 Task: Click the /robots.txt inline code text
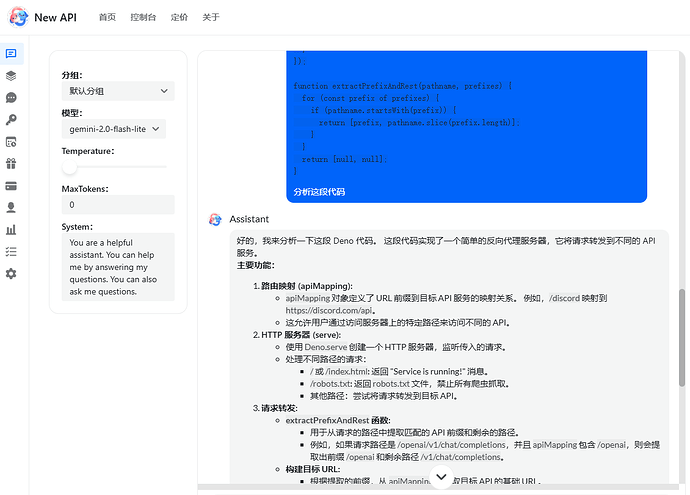point(331,384)
